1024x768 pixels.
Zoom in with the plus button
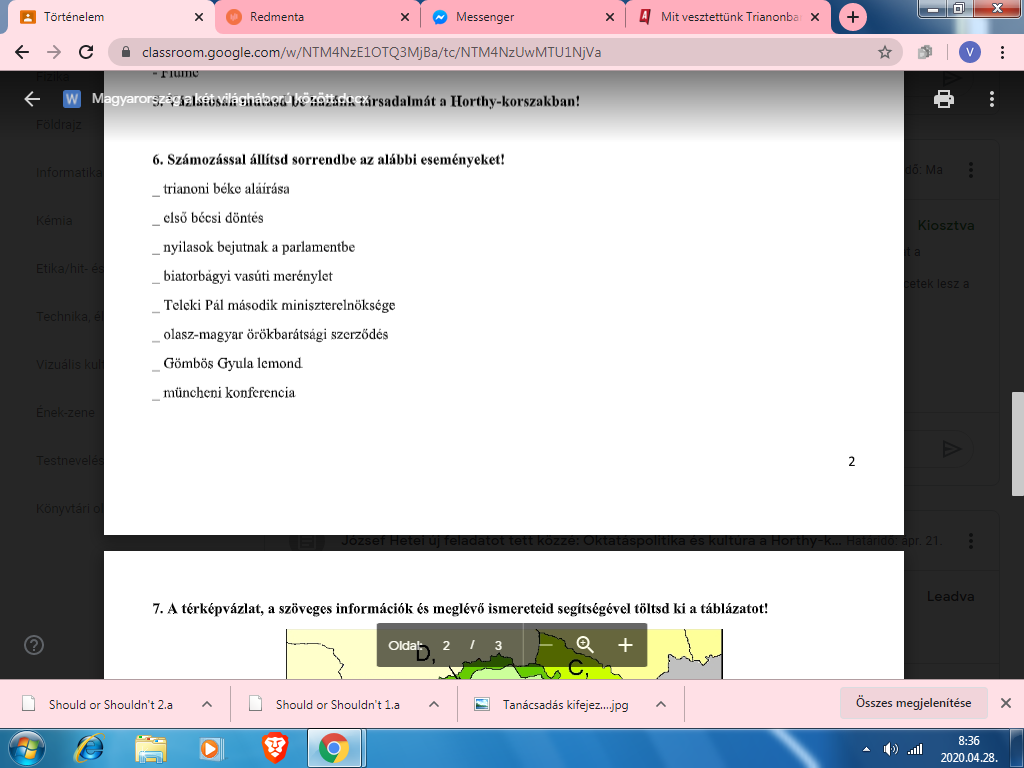(x=625, y=645)
